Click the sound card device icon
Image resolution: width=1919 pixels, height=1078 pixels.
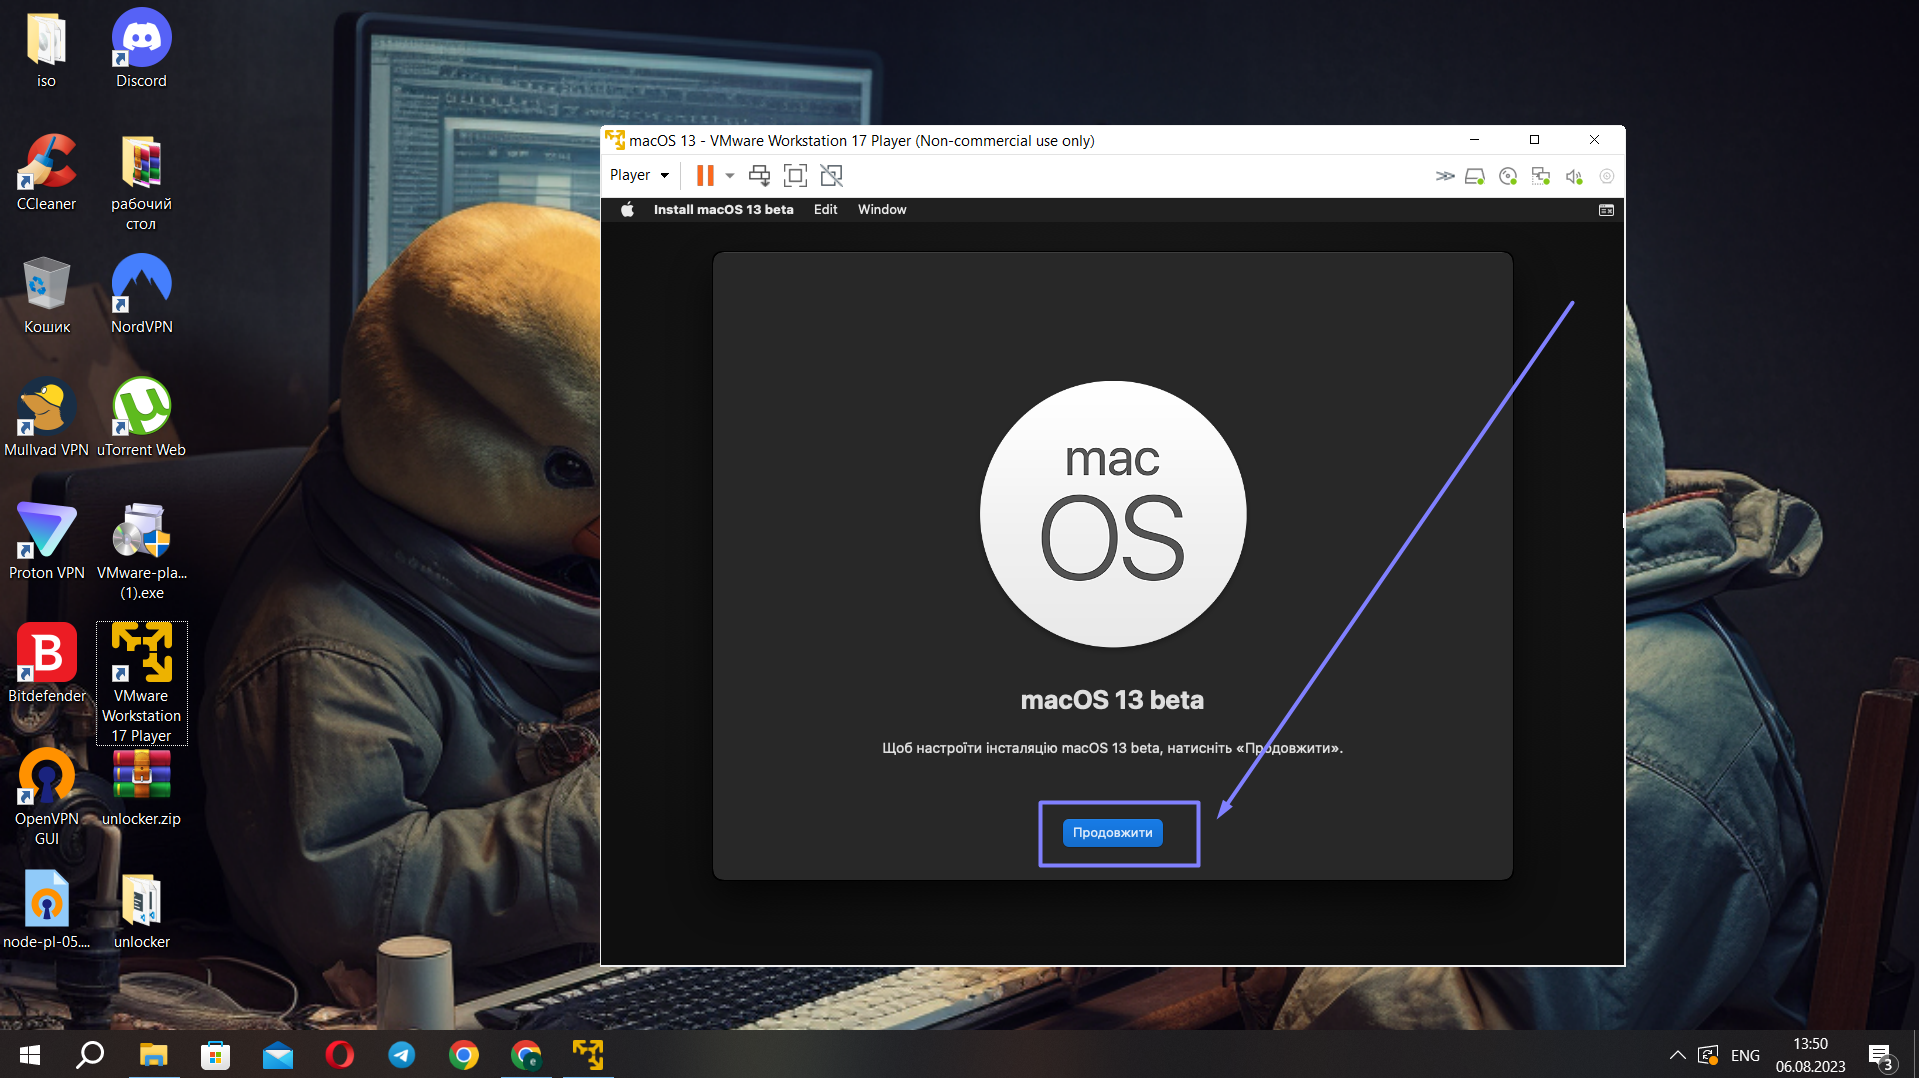[x=1574, y=176]
